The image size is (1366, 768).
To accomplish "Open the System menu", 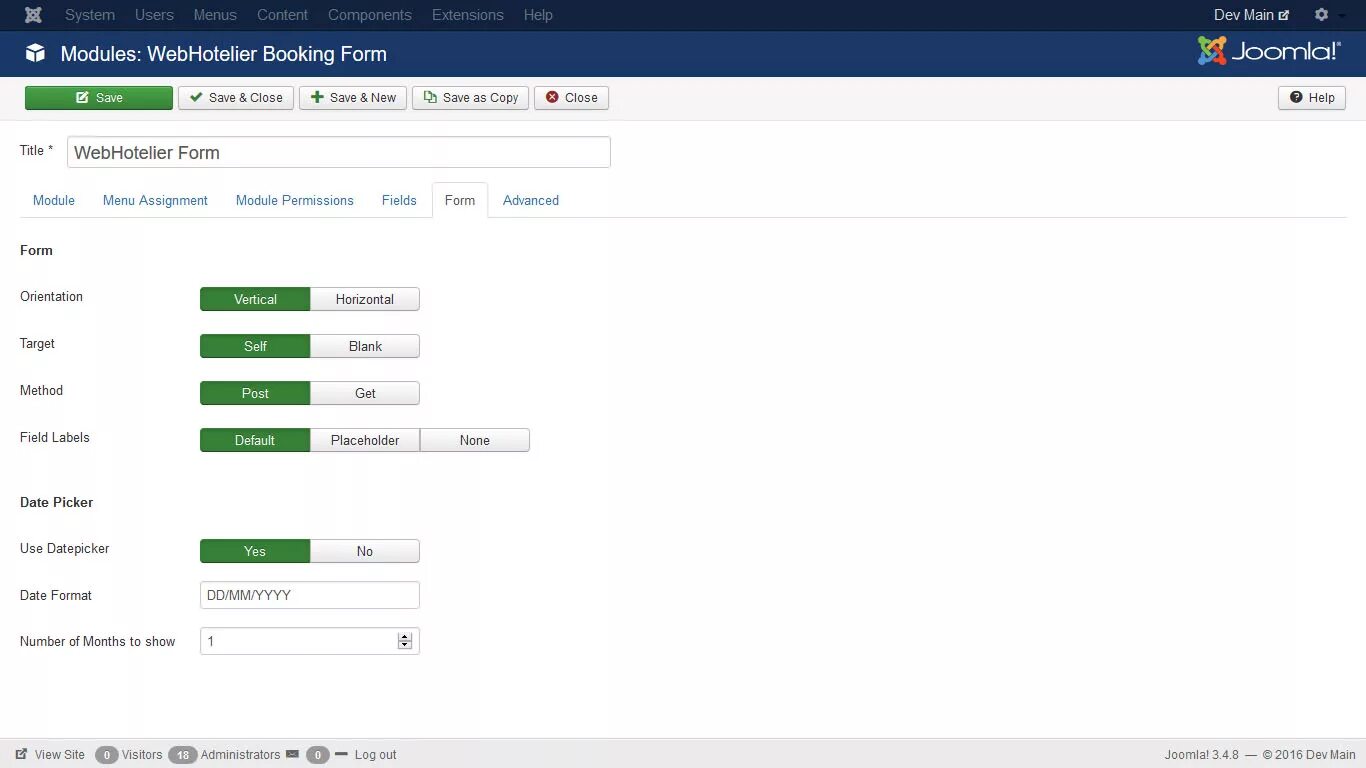I will (90, 15).
